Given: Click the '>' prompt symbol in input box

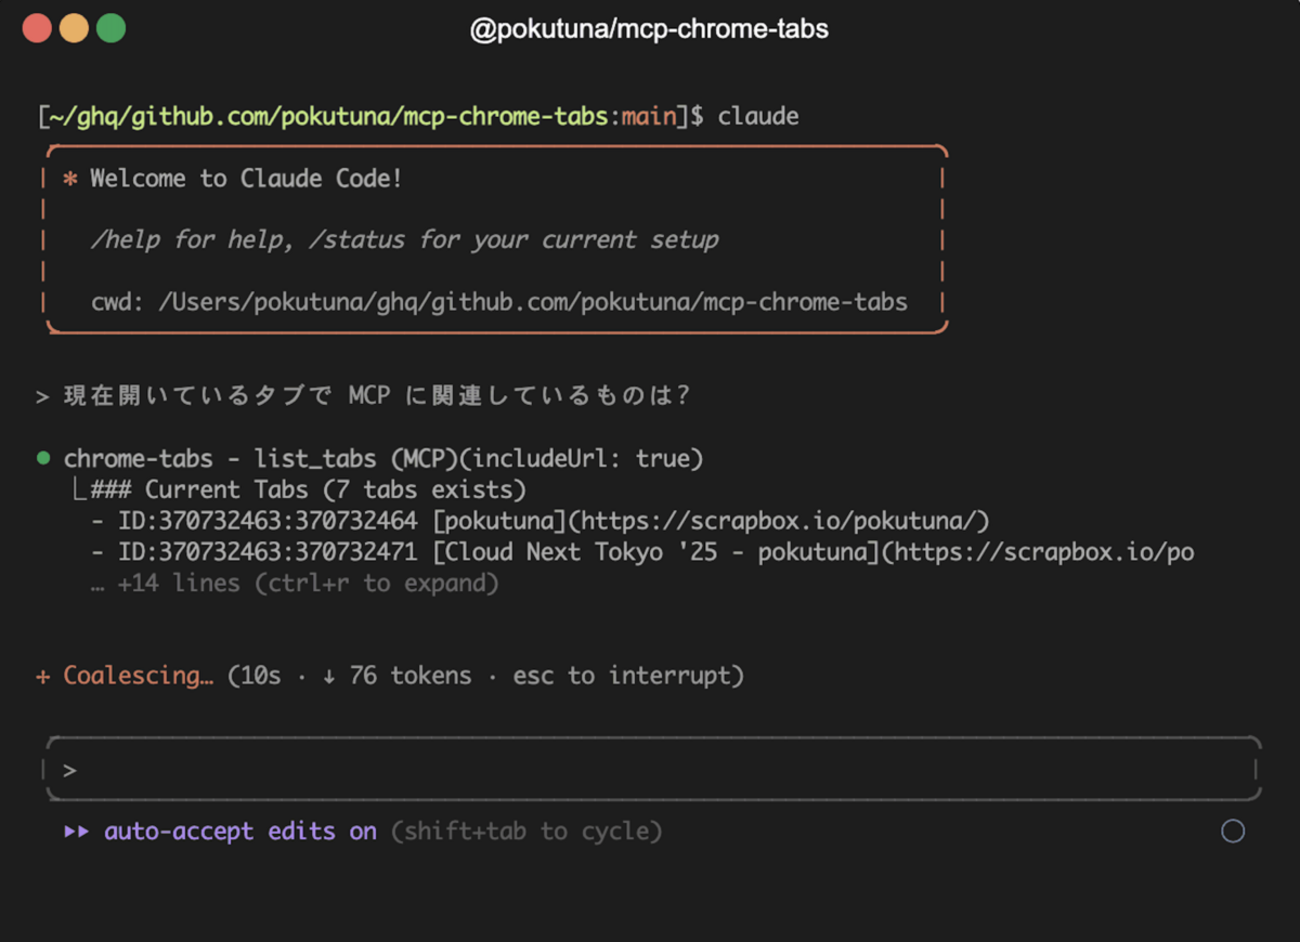Looking at the screenshot, I should click(x=70, y=770).
